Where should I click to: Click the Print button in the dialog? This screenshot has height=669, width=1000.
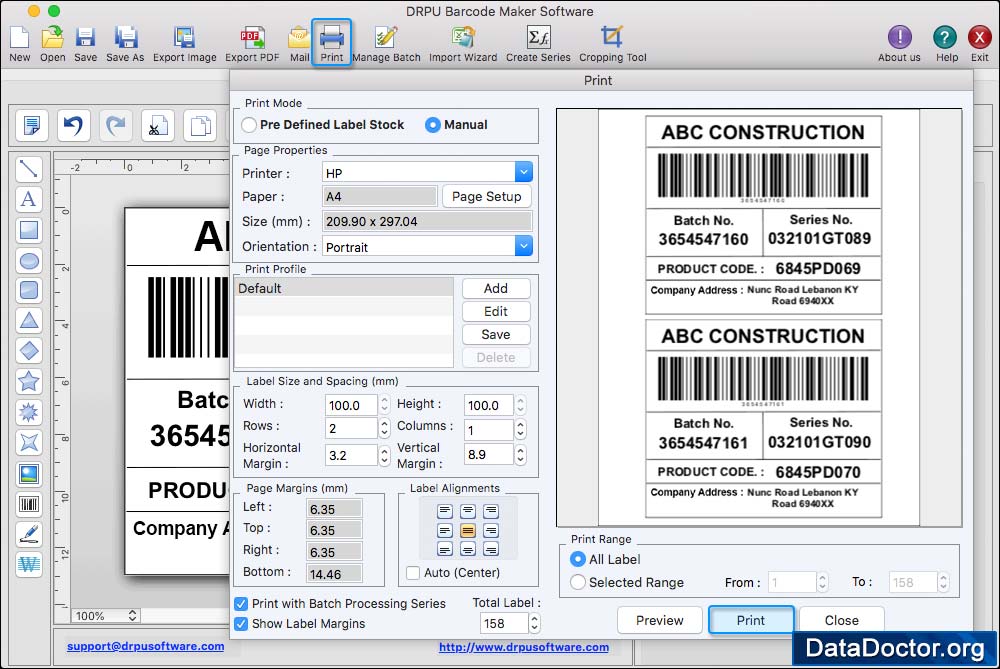[x=751, y=620]
